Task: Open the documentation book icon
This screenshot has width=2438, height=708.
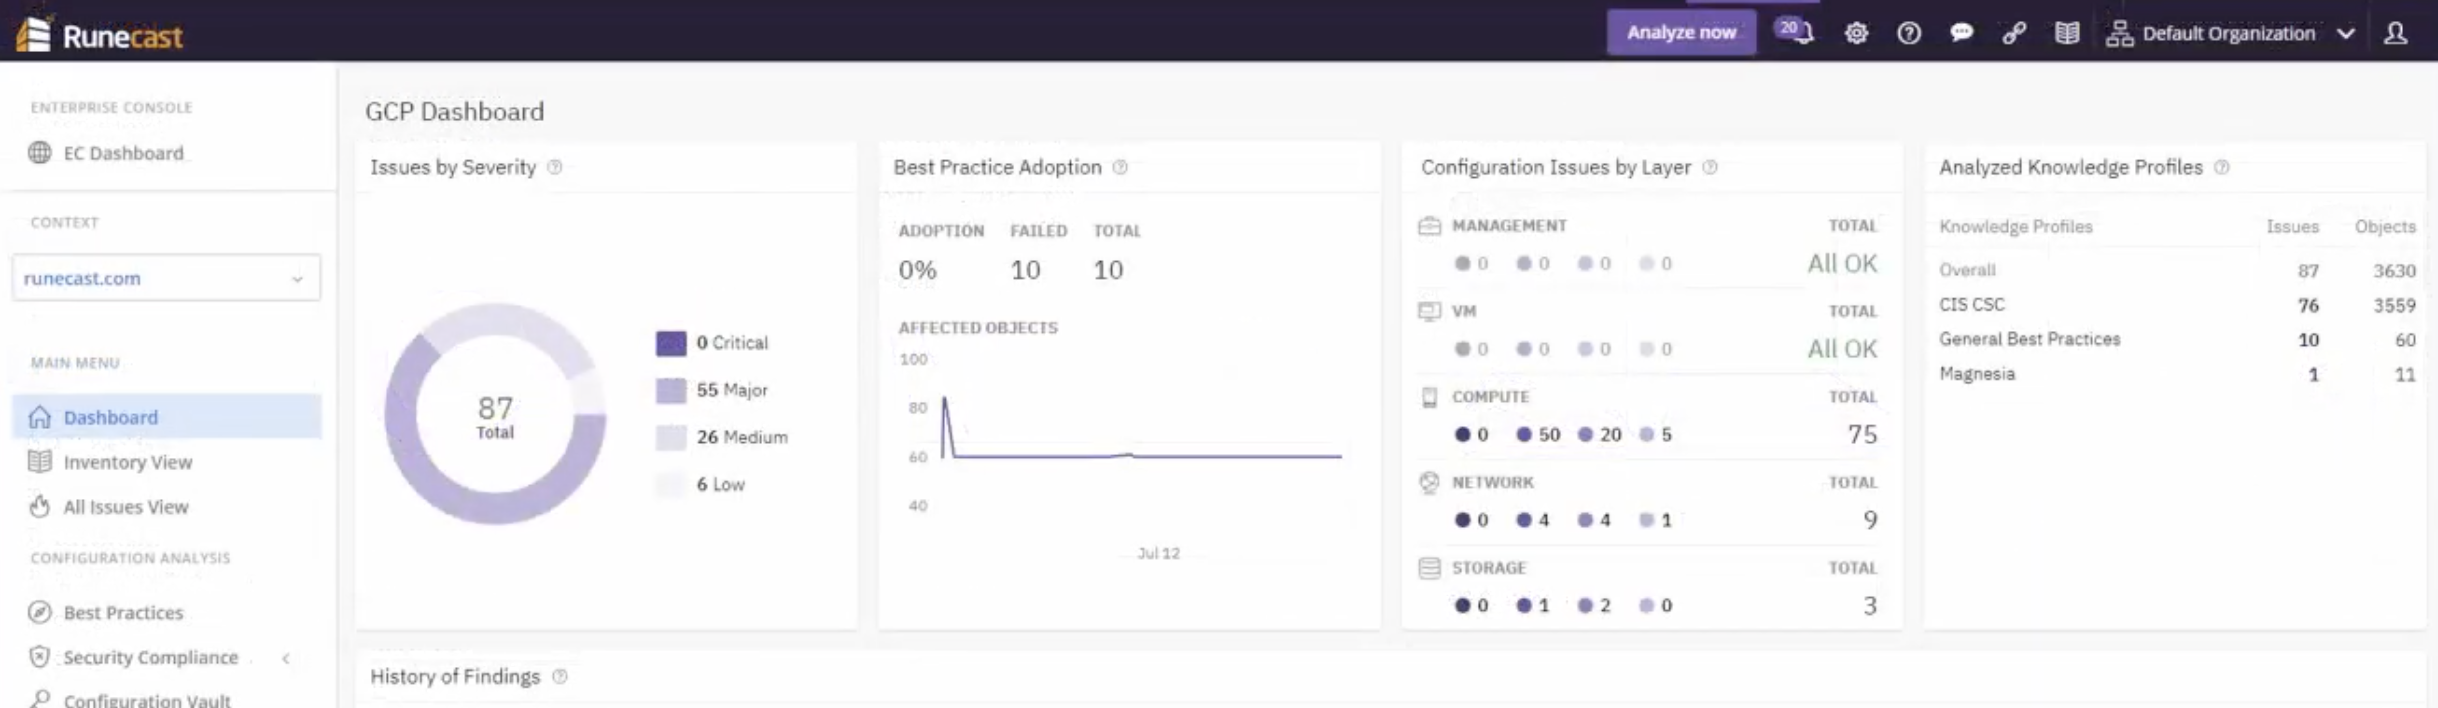Action: click(2067, 33)
